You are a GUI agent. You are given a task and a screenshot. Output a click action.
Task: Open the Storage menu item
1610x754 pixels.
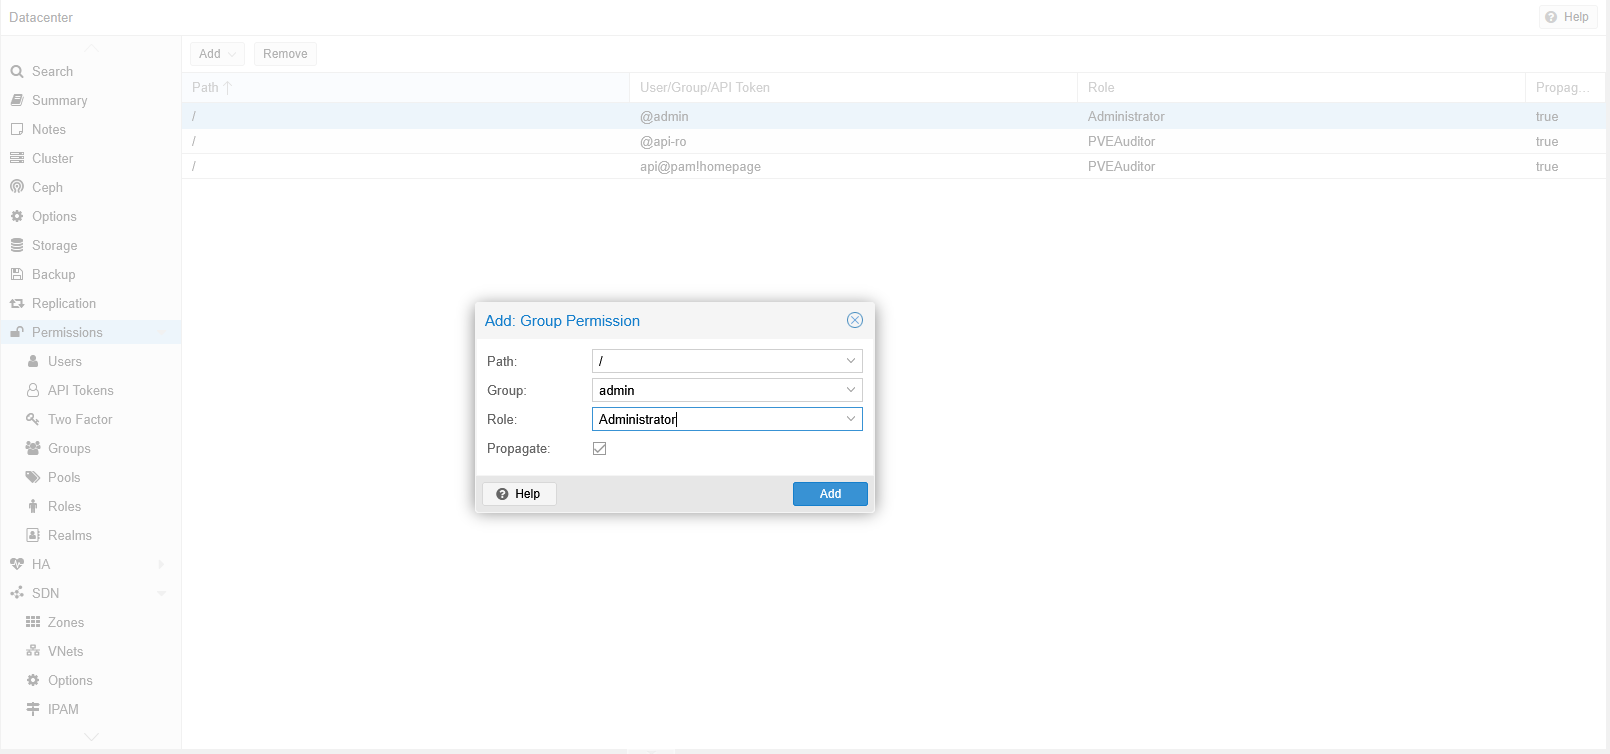pos(91,246)
